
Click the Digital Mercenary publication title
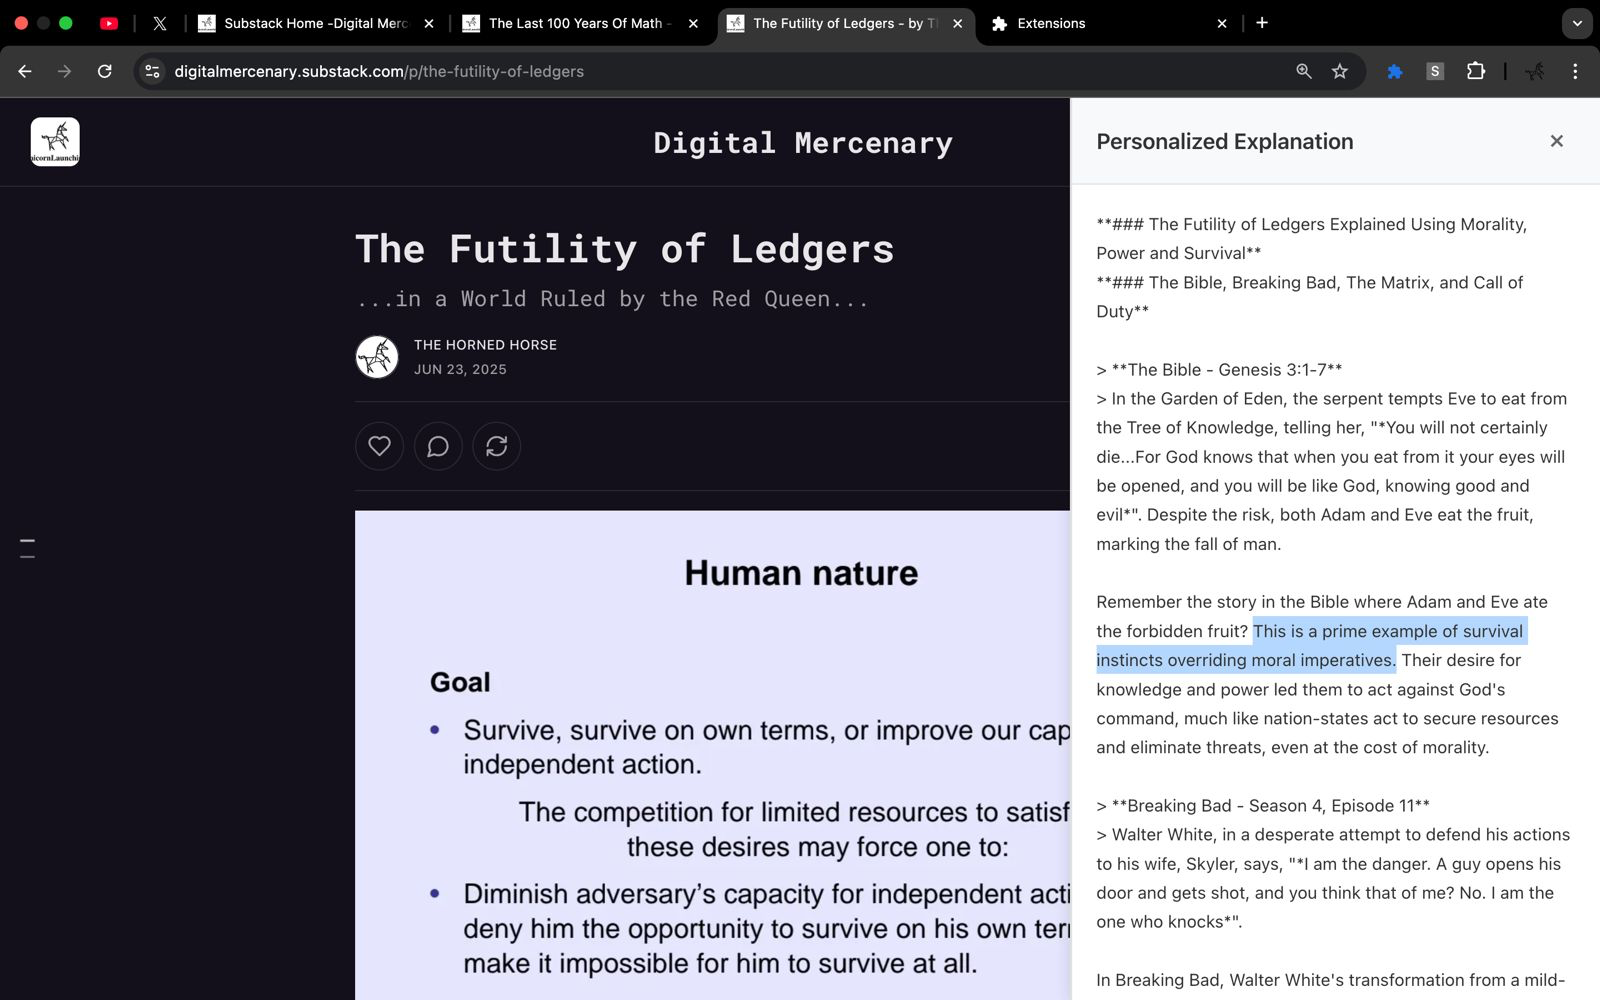(802, 143)
